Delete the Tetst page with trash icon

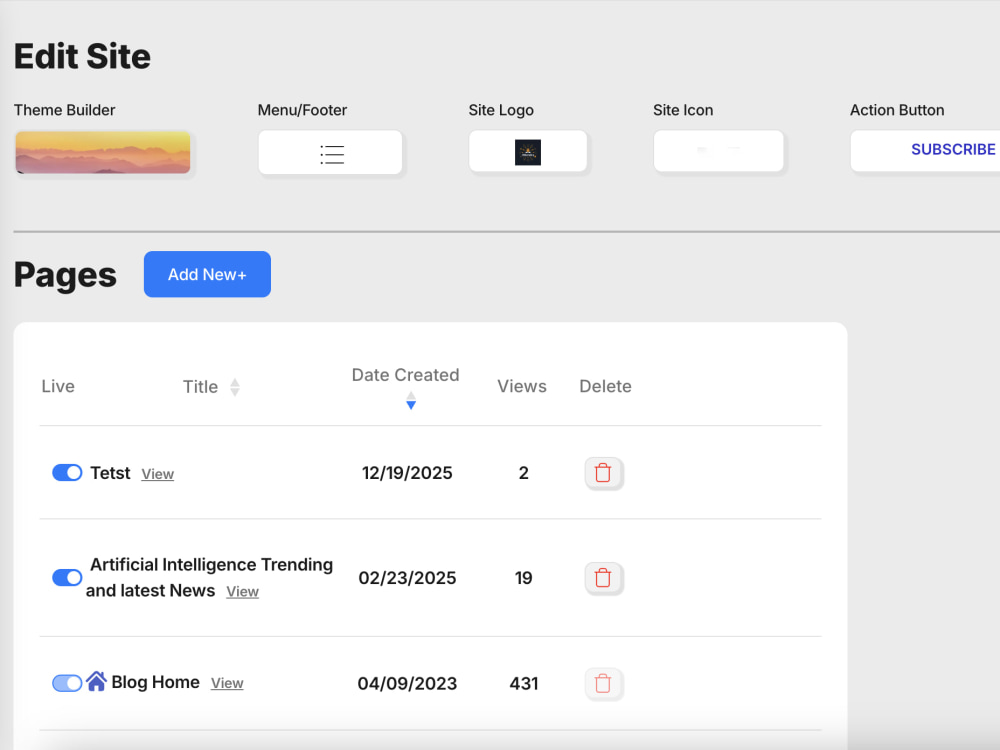[x=603, y=473]
